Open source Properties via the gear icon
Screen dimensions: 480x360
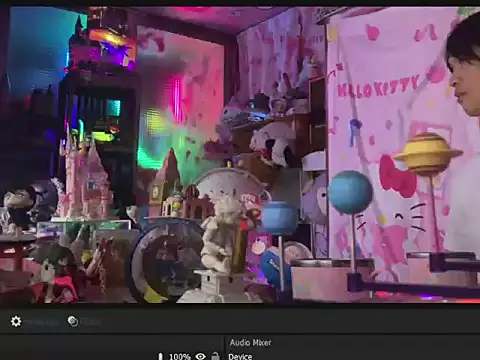pos(16,321)
